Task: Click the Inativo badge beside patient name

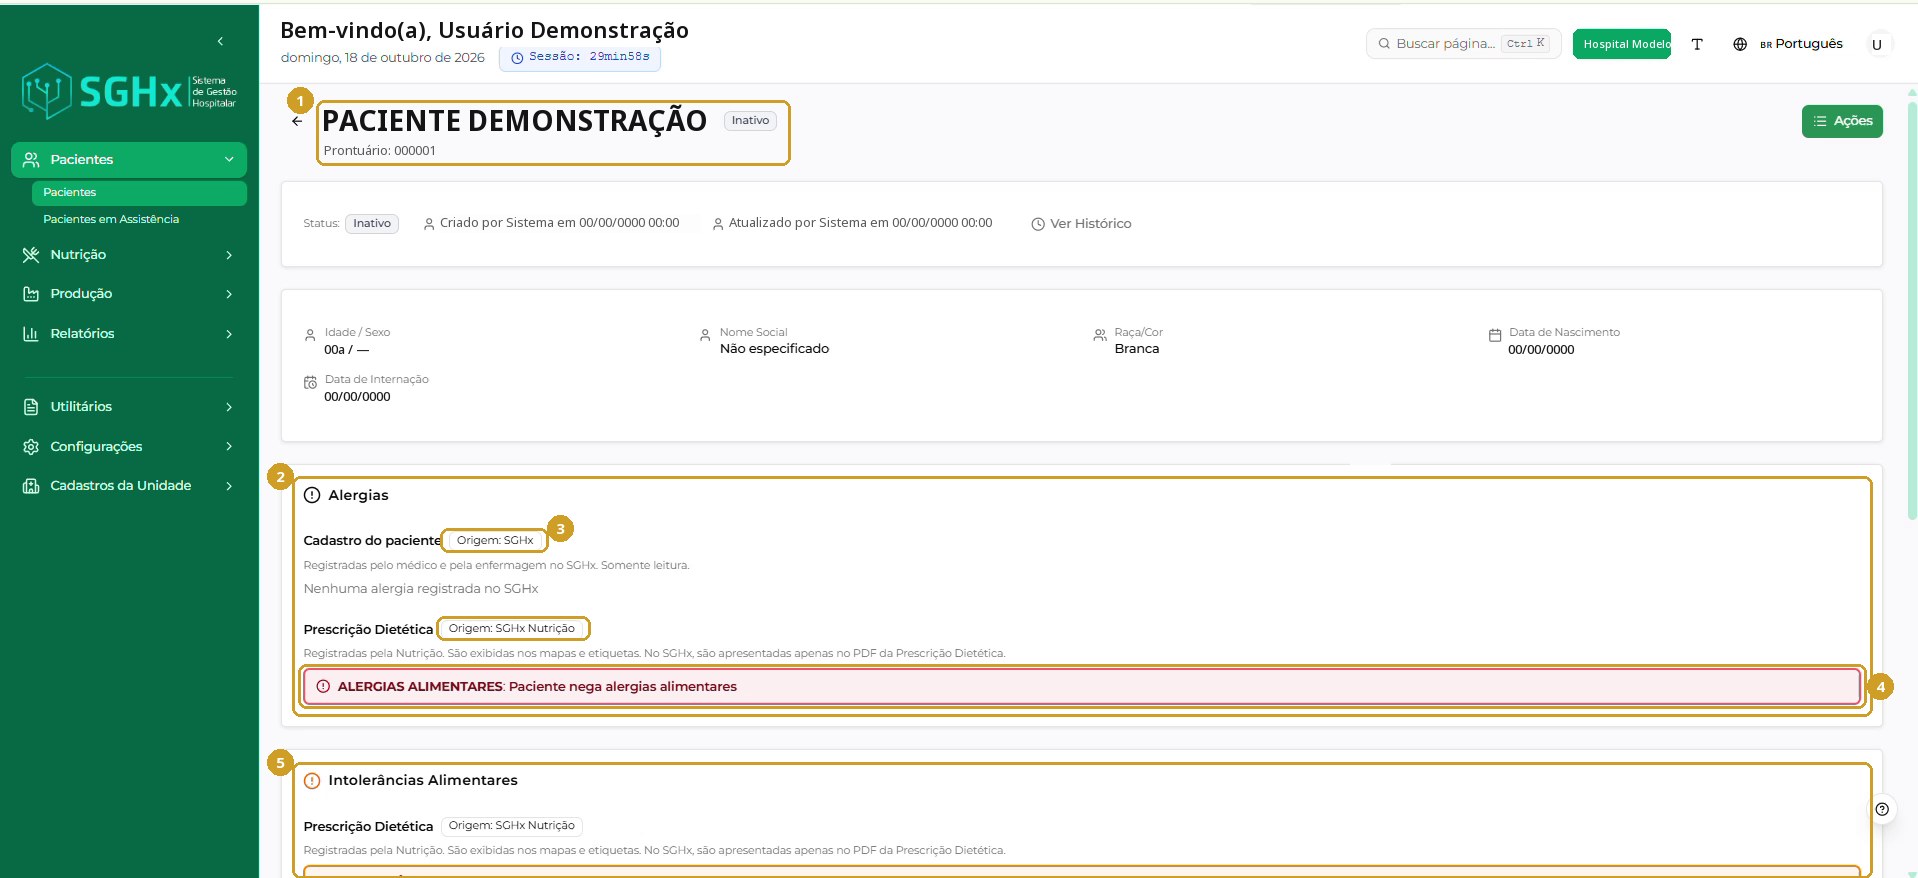Action: click(x=750, y=120)
